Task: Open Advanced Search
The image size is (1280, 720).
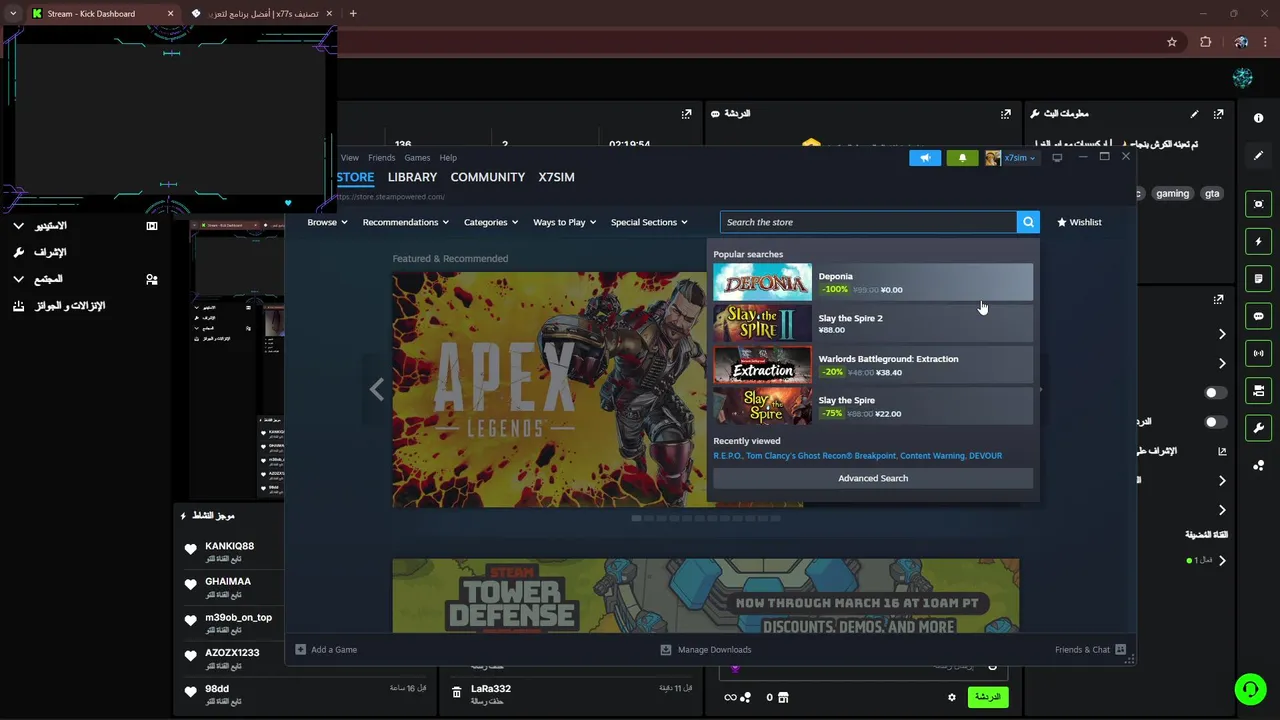Action: coord(873,478)
